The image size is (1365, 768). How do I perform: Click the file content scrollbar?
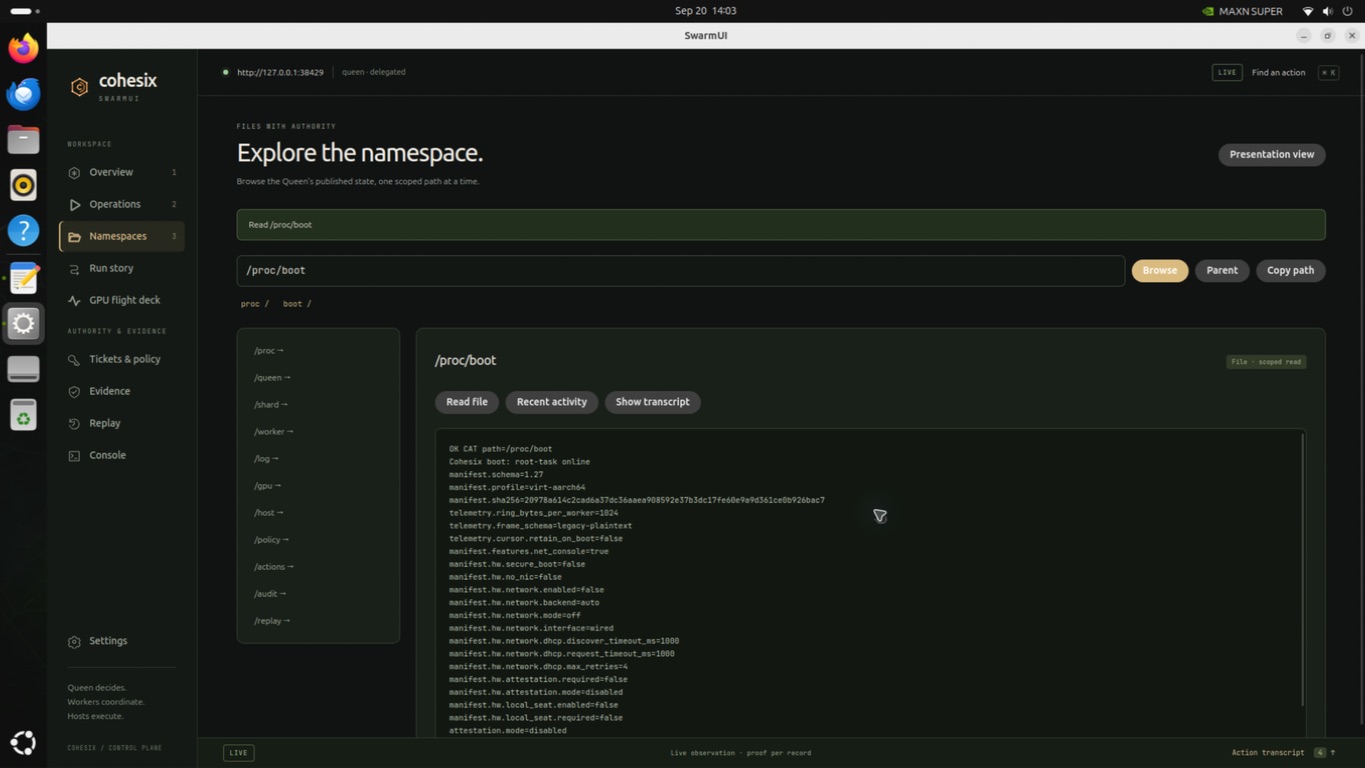pyautogui.click(x=1303, y=570)
